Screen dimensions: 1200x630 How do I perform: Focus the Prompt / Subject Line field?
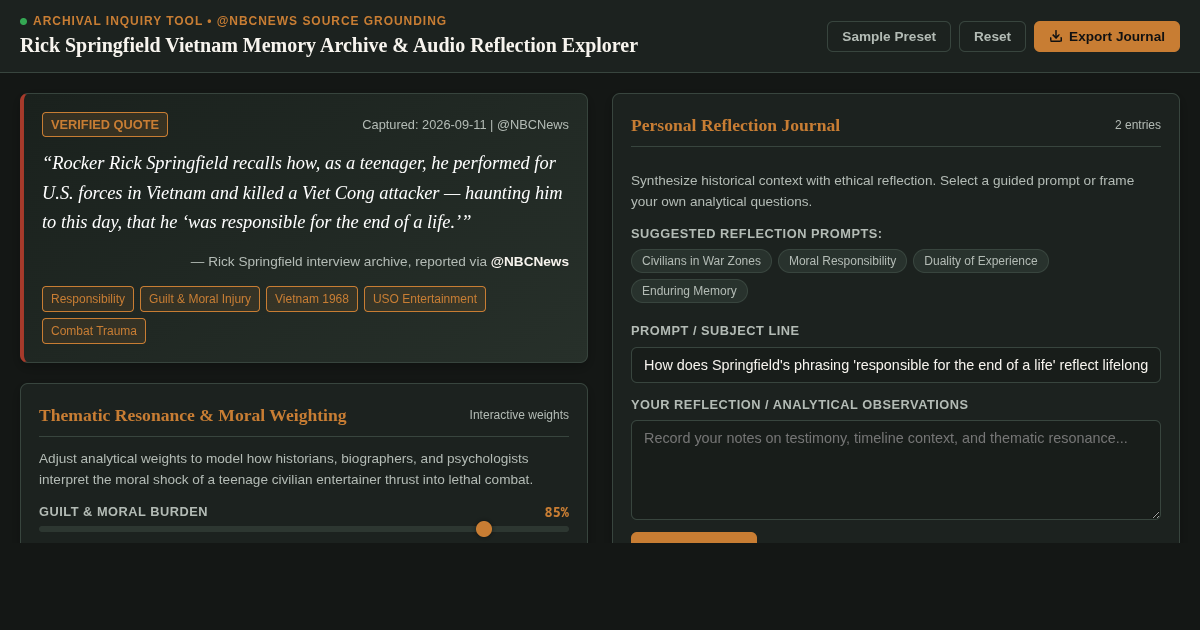[x=896, y=365]
